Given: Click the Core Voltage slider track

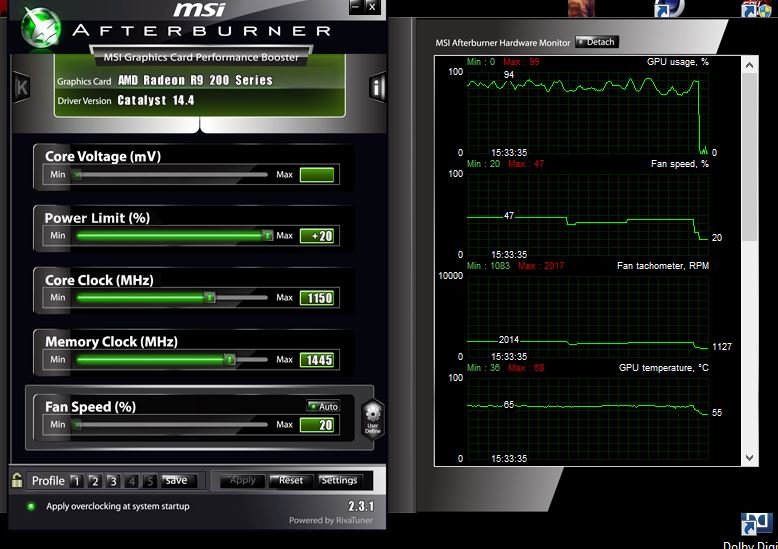Looking at the screenshot, I should coord(171,175).
